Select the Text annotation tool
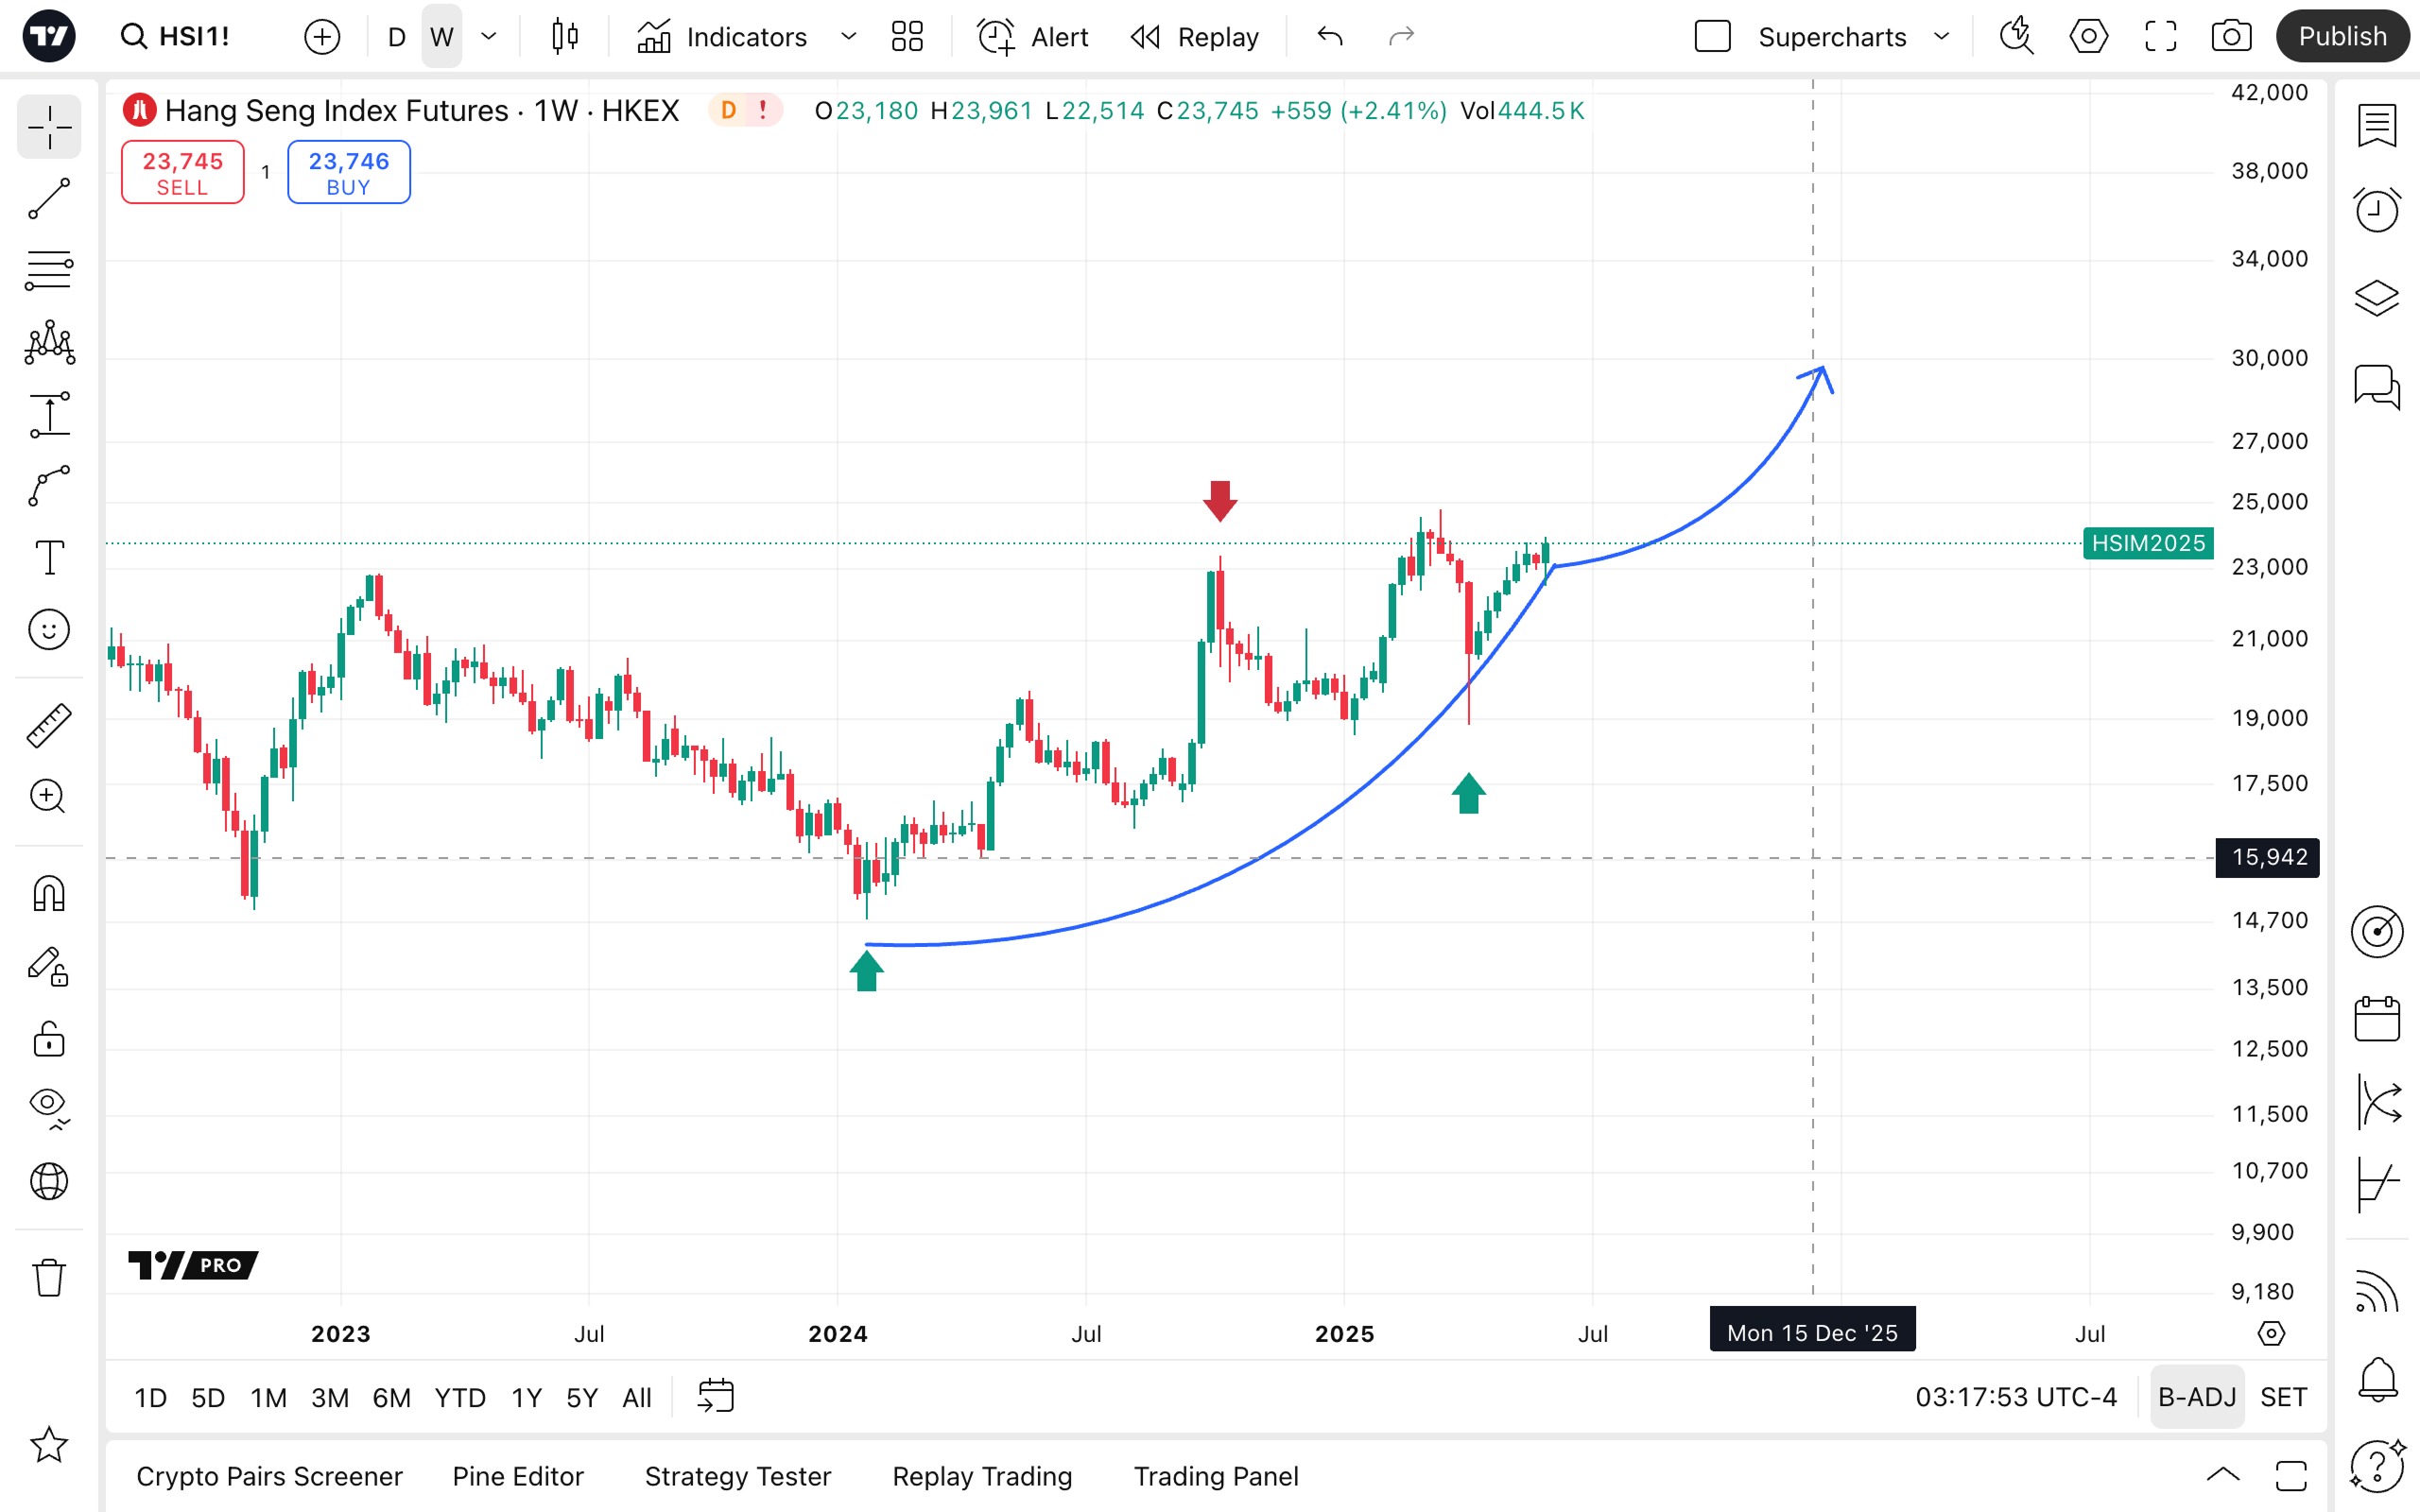This screenshot has width=2420, height=1512. pos(49,557)
